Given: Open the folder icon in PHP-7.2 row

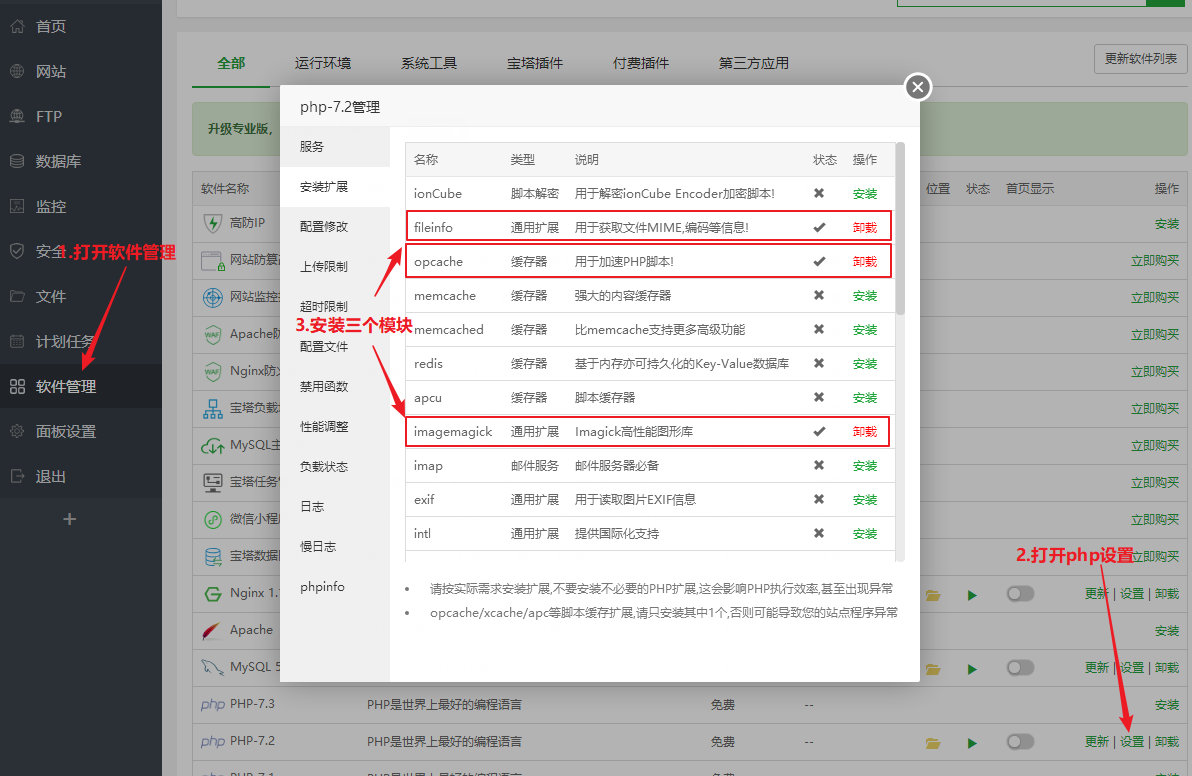Looking at the screenshot, I should click(x=933, y=743).
